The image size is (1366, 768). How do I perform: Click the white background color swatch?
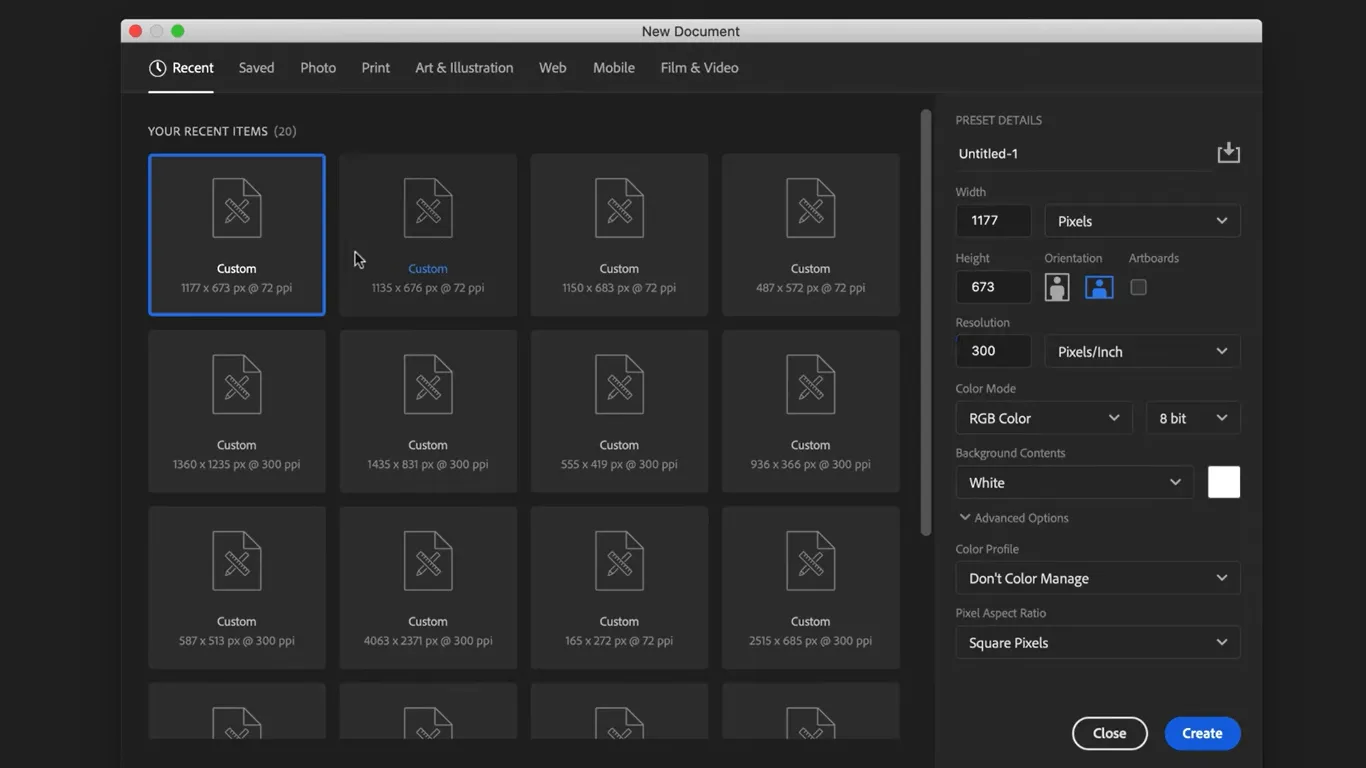click(x=1224, y=482)
